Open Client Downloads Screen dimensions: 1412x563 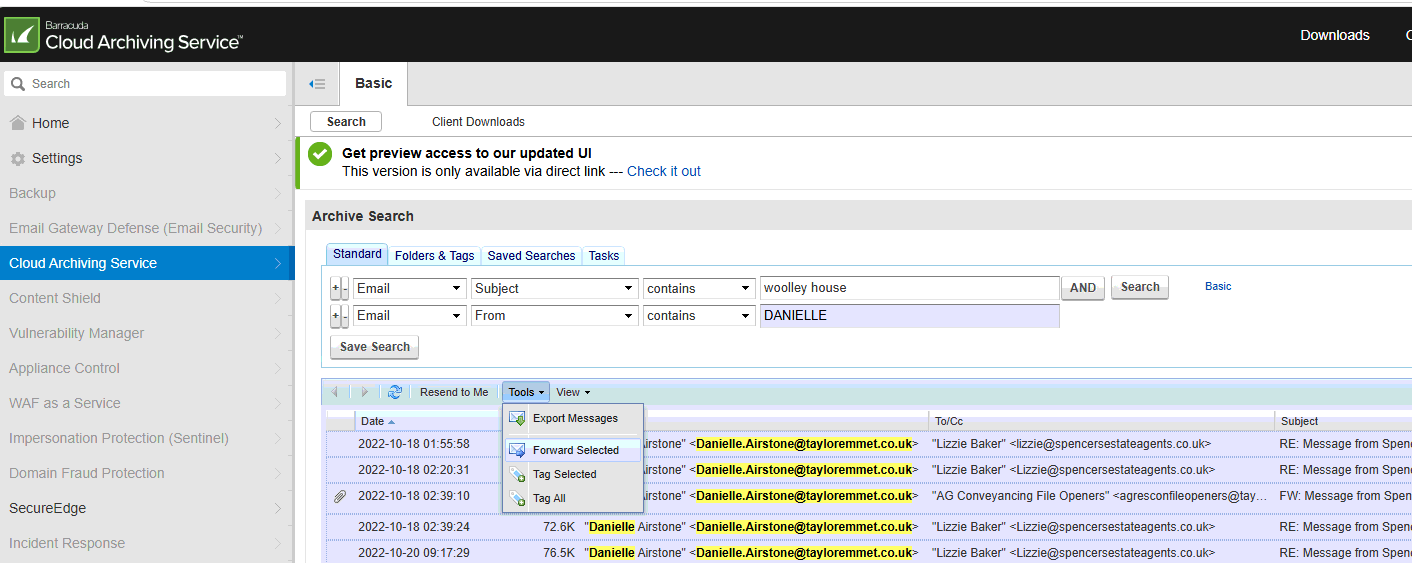pyautogui.click(x=478, y=122)
